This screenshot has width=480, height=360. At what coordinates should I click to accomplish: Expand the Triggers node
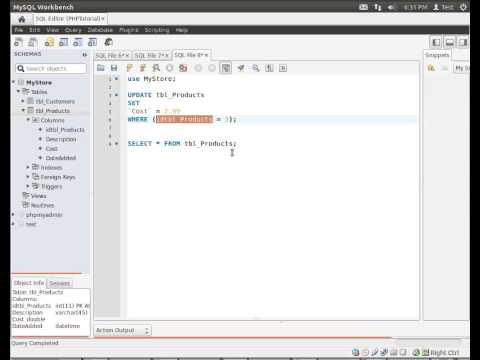coord(28,186)
